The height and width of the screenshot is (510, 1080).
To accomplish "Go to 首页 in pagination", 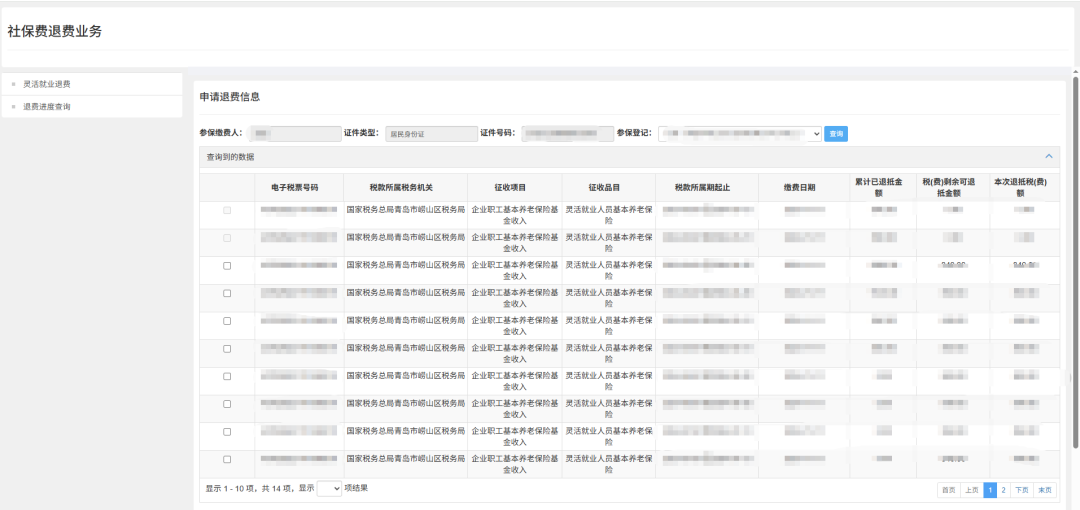I will point(948,490).
